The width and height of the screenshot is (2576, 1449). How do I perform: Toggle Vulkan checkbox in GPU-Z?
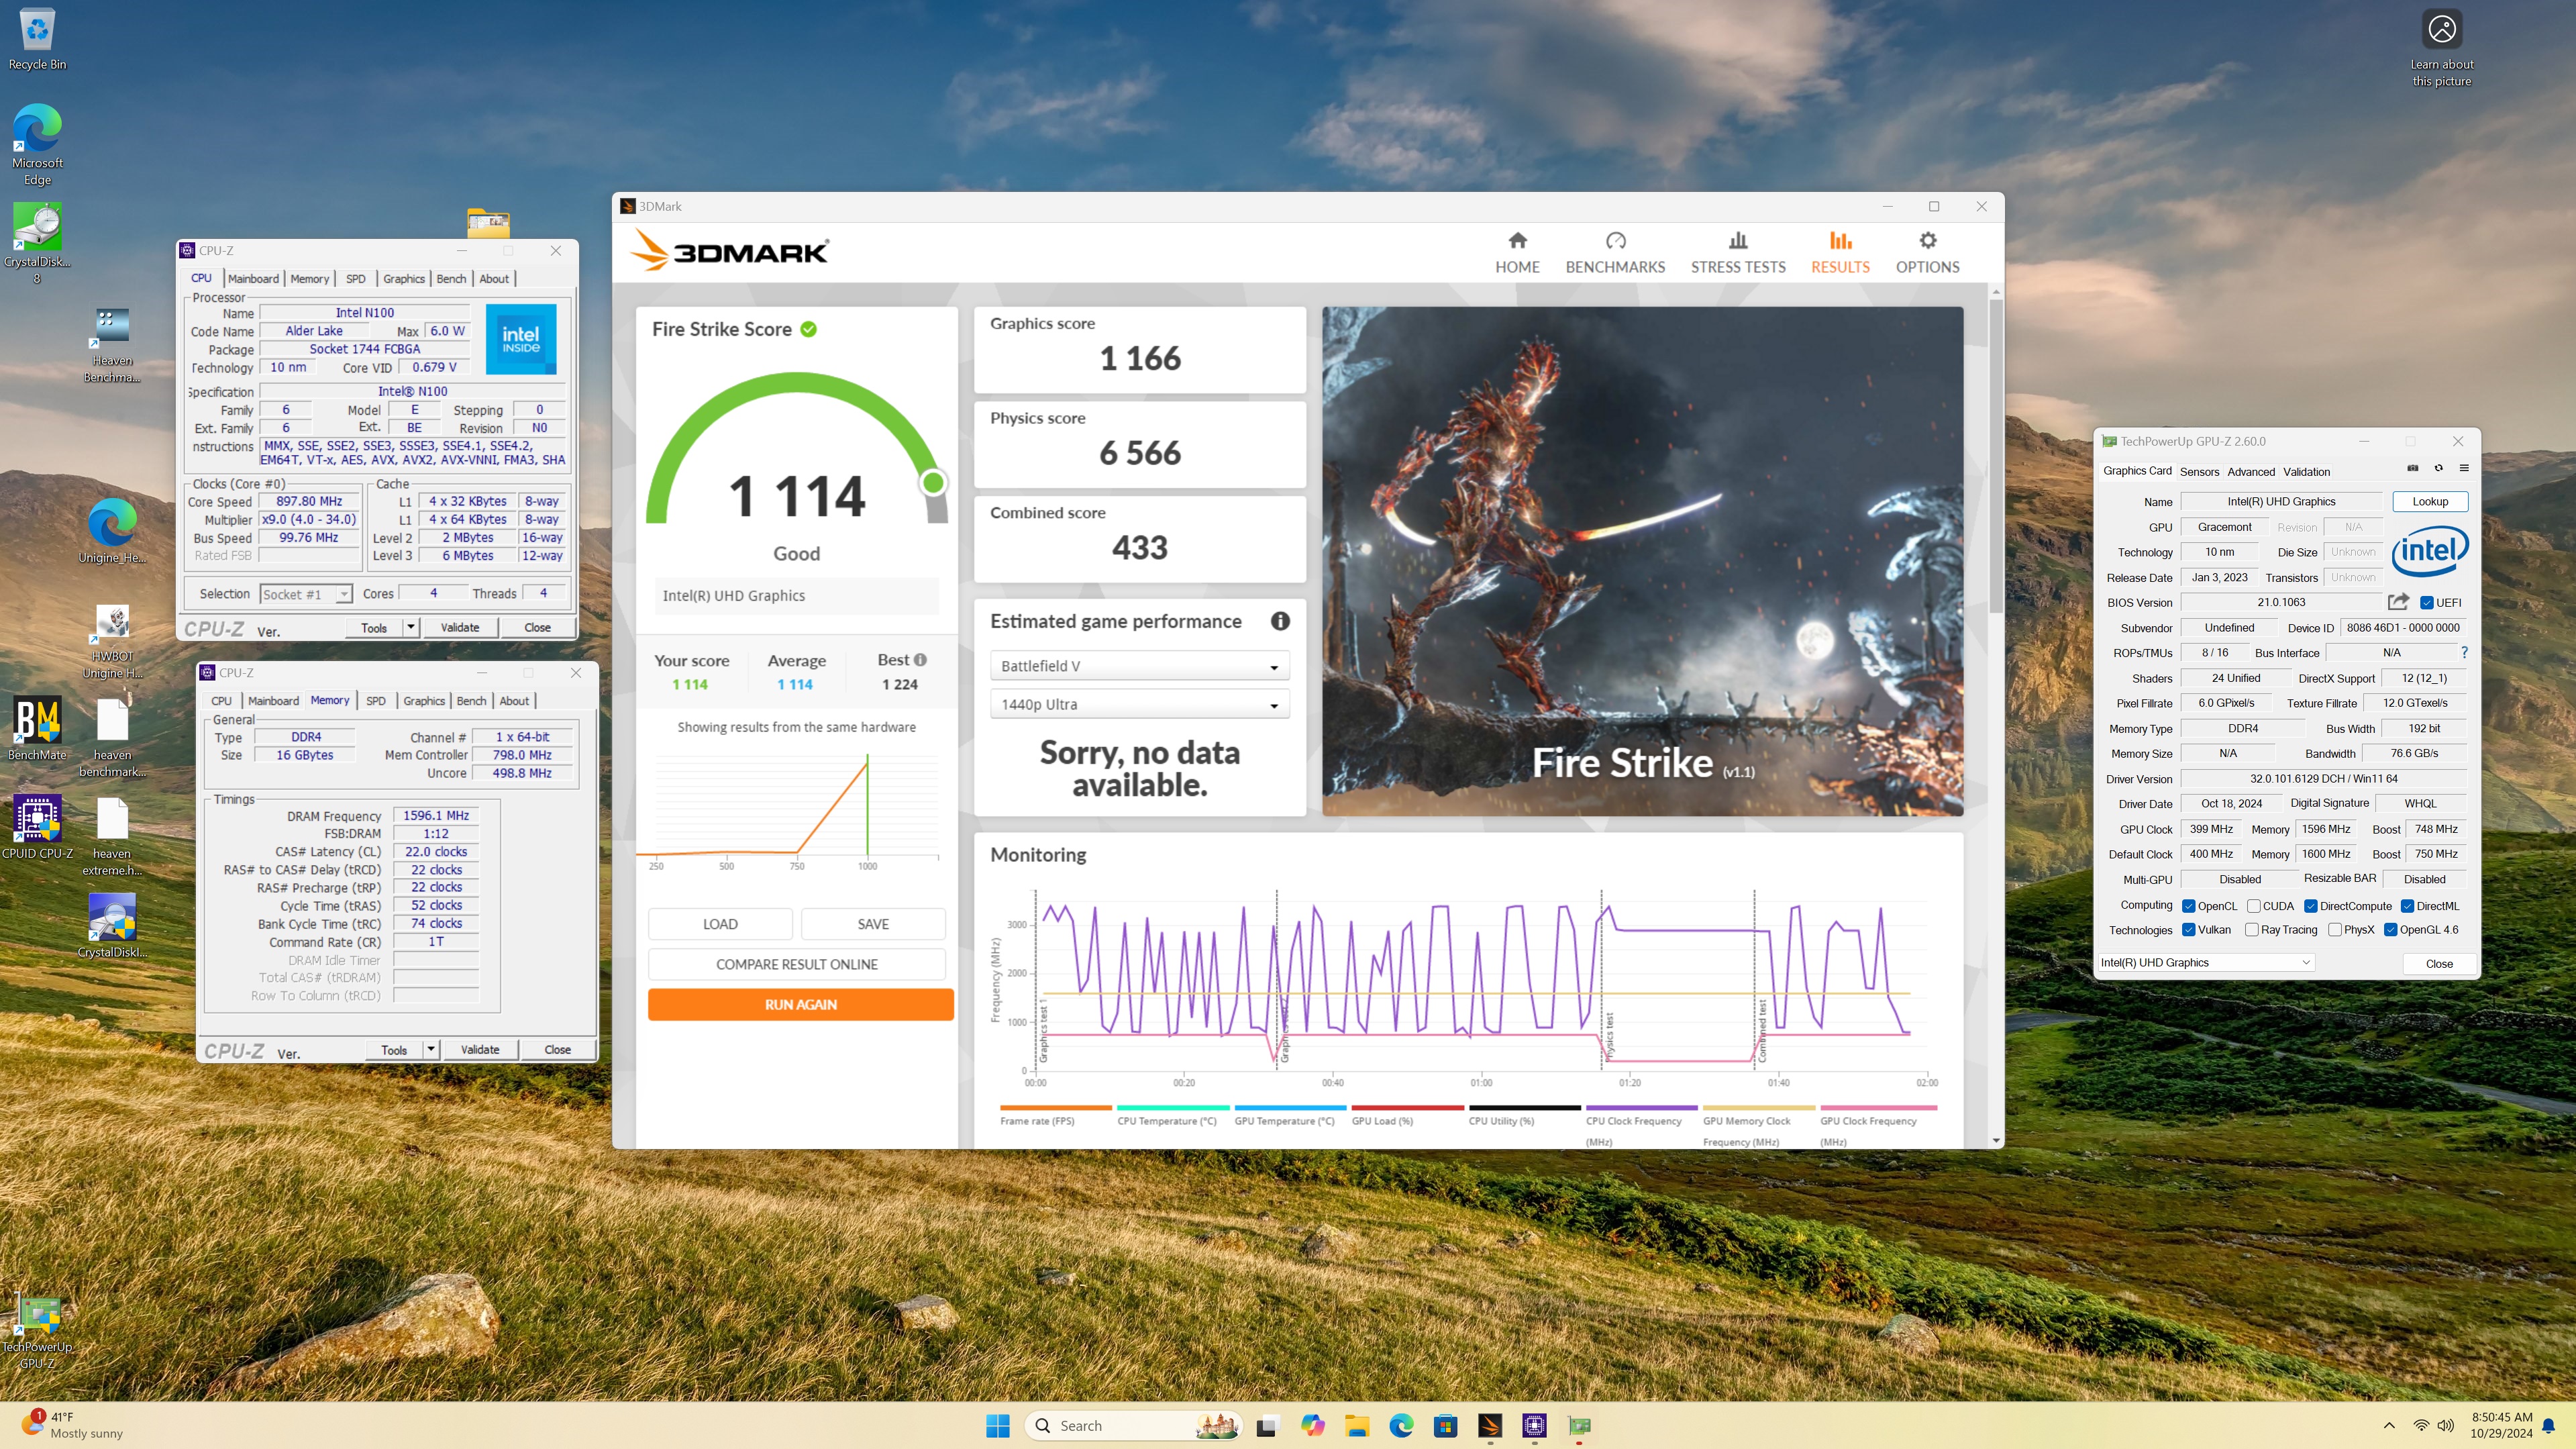pos(2188,930)
